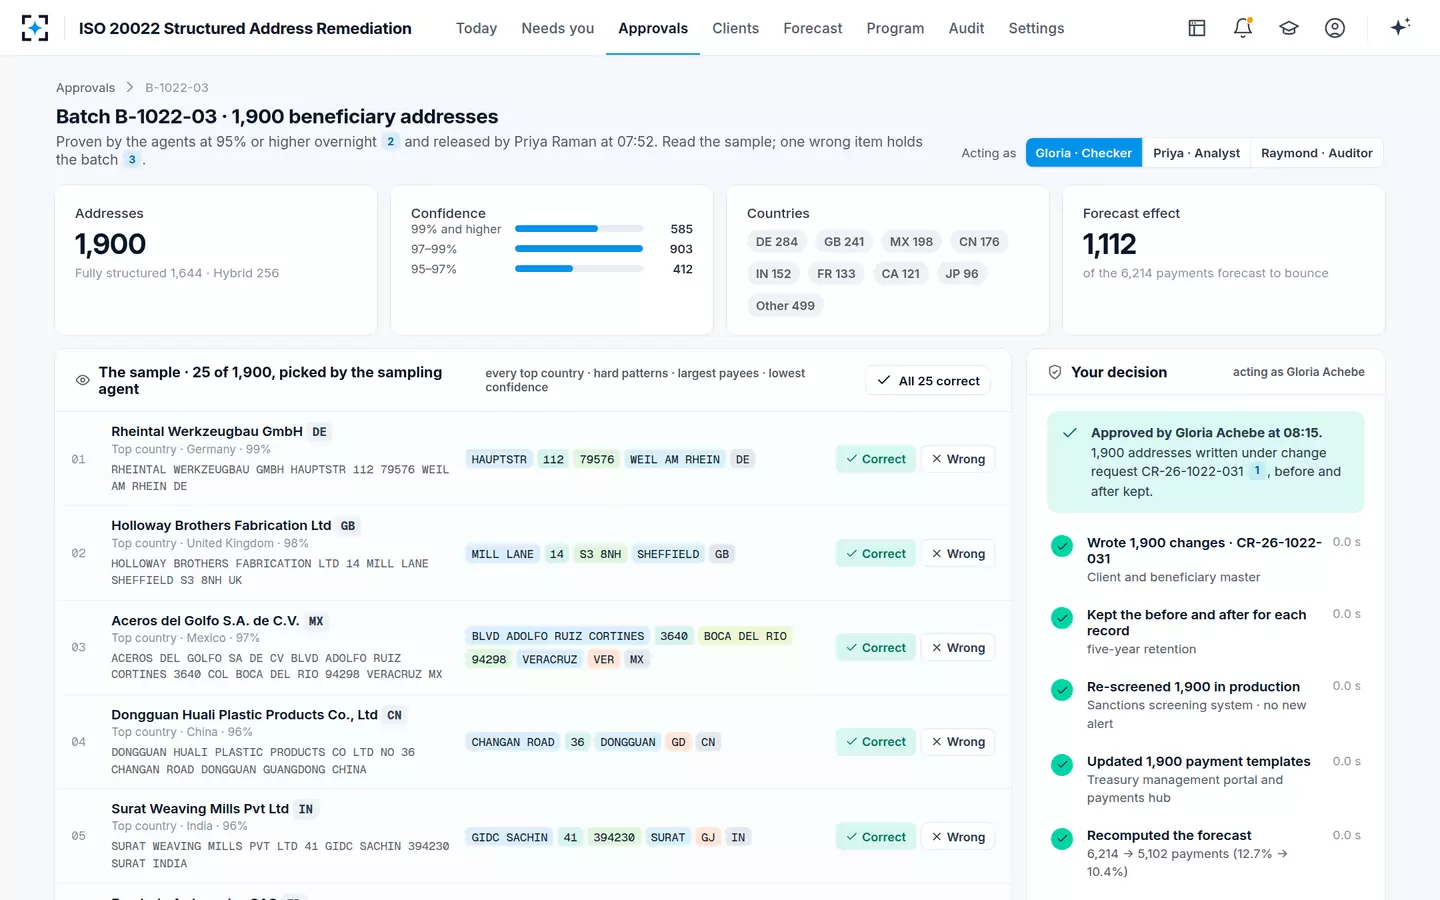Click the graduation cap learning icon
This screenshot has height=900, width=1440.
pyautogui.click(x=1289, y=28)
